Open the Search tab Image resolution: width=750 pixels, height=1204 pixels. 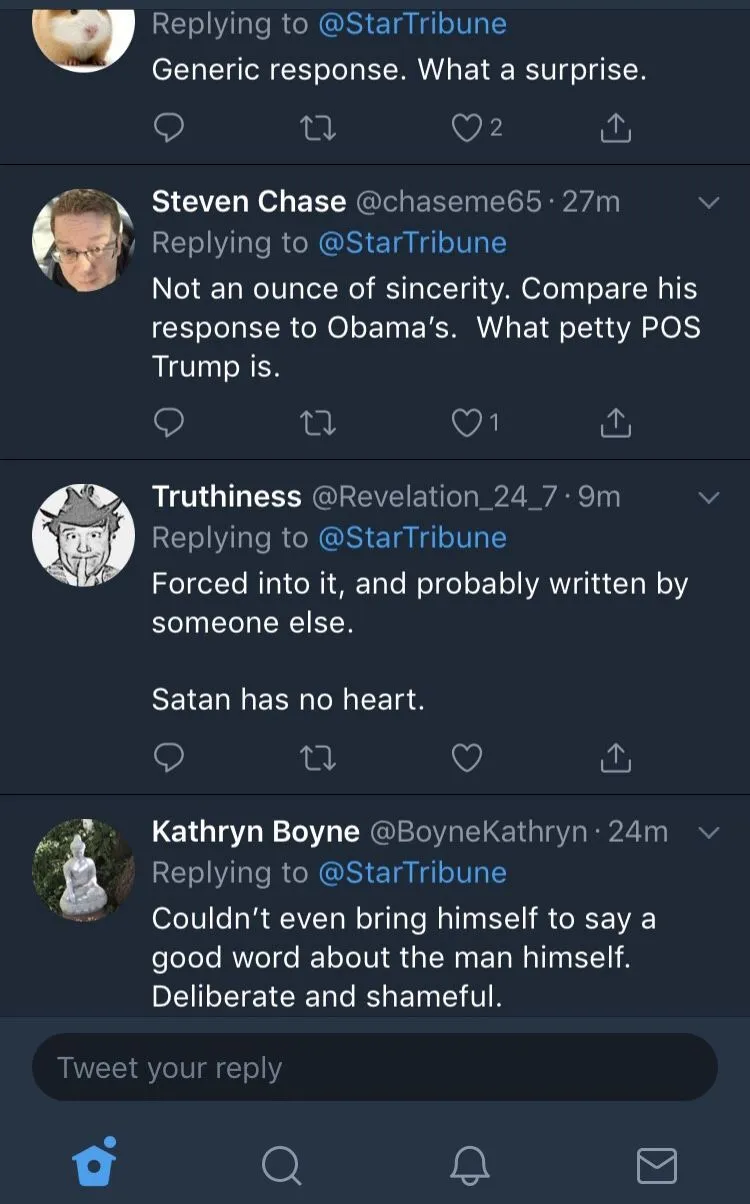tap(281, 1165)
